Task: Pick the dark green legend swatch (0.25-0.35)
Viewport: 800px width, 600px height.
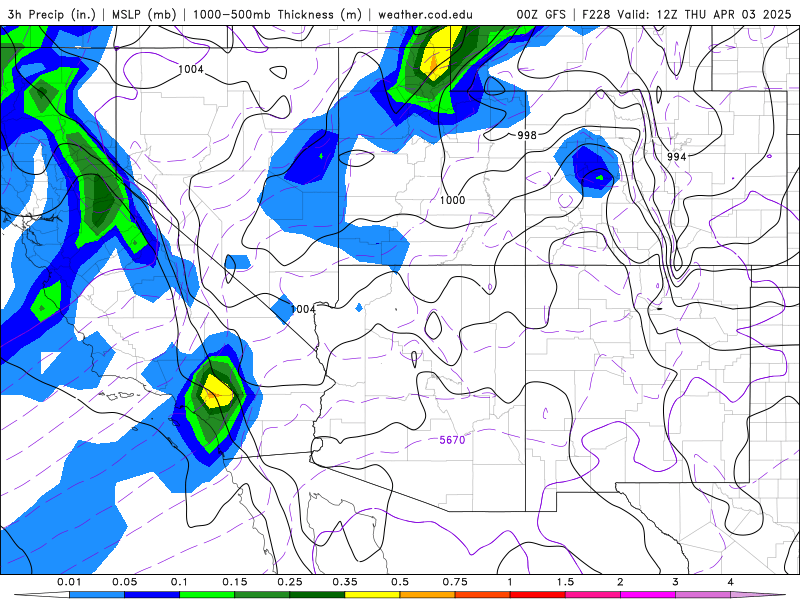Action: click(317, 595)
